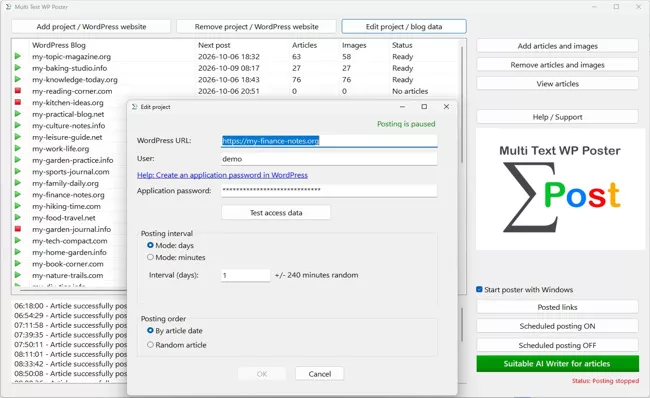The image size is (650, 398).
Task: Click green play icon beside my-culture-notes.info
Action: (x=17, y=125)
